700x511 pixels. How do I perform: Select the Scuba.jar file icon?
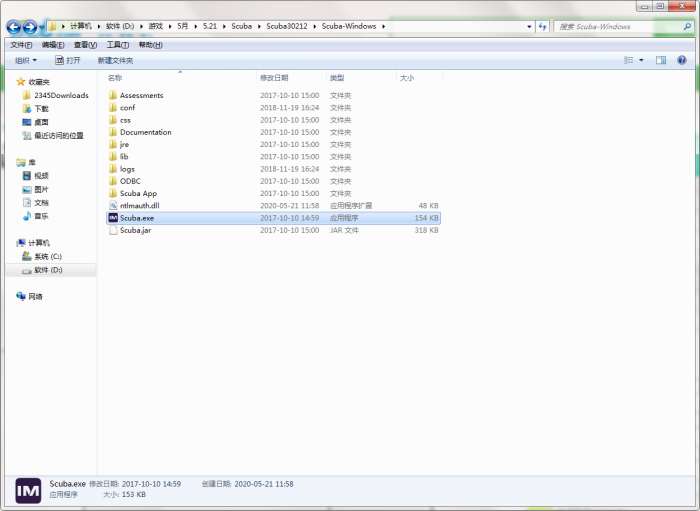click(x=113, y=230)
